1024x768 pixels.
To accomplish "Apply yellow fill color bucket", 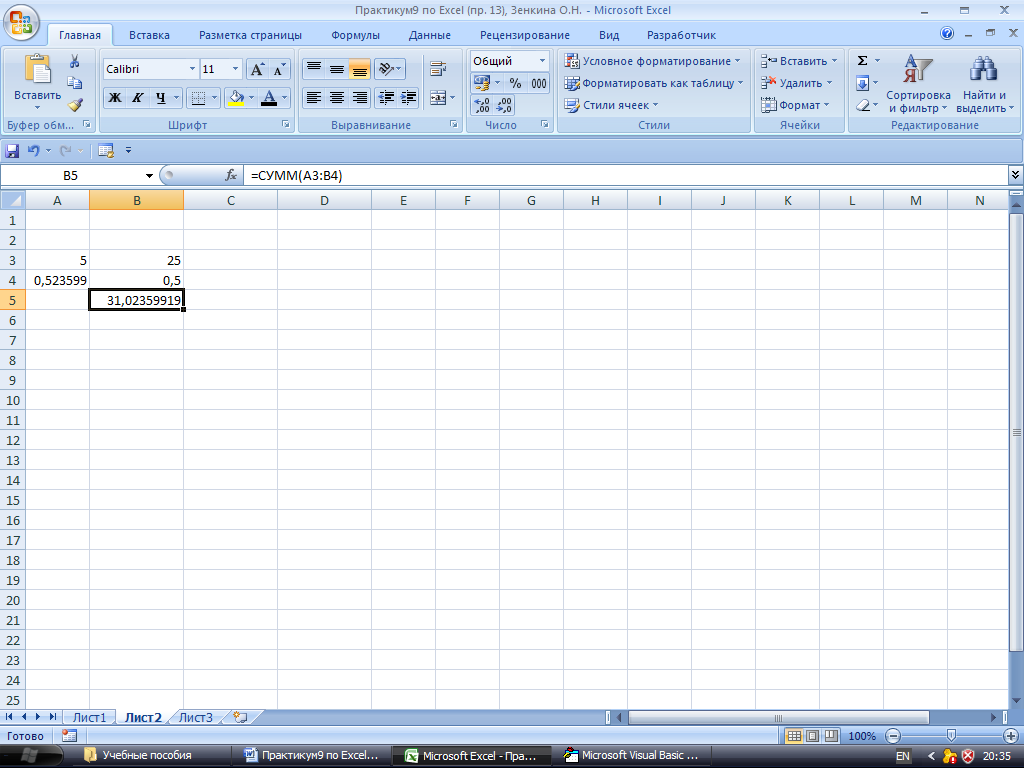I will [236, 98].
